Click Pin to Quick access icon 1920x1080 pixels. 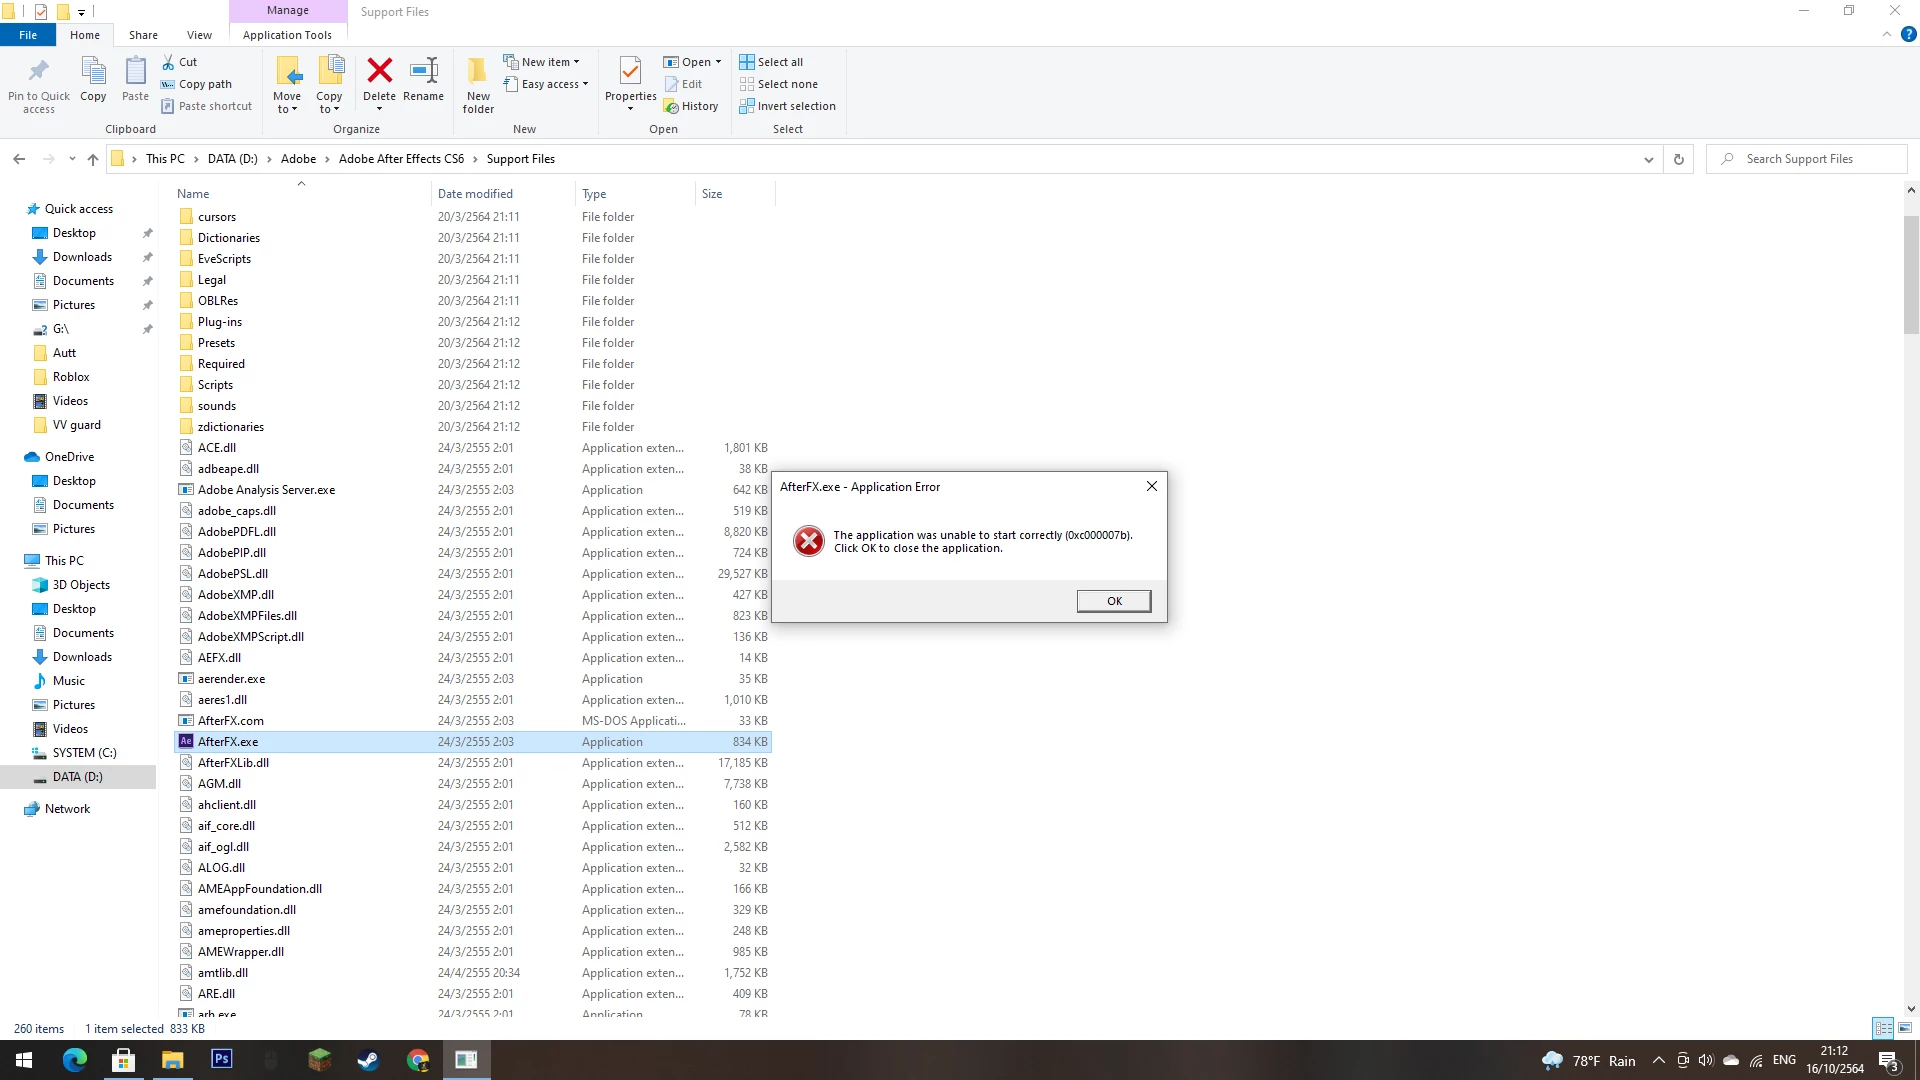pyautogui.click(x=38, y=72)
